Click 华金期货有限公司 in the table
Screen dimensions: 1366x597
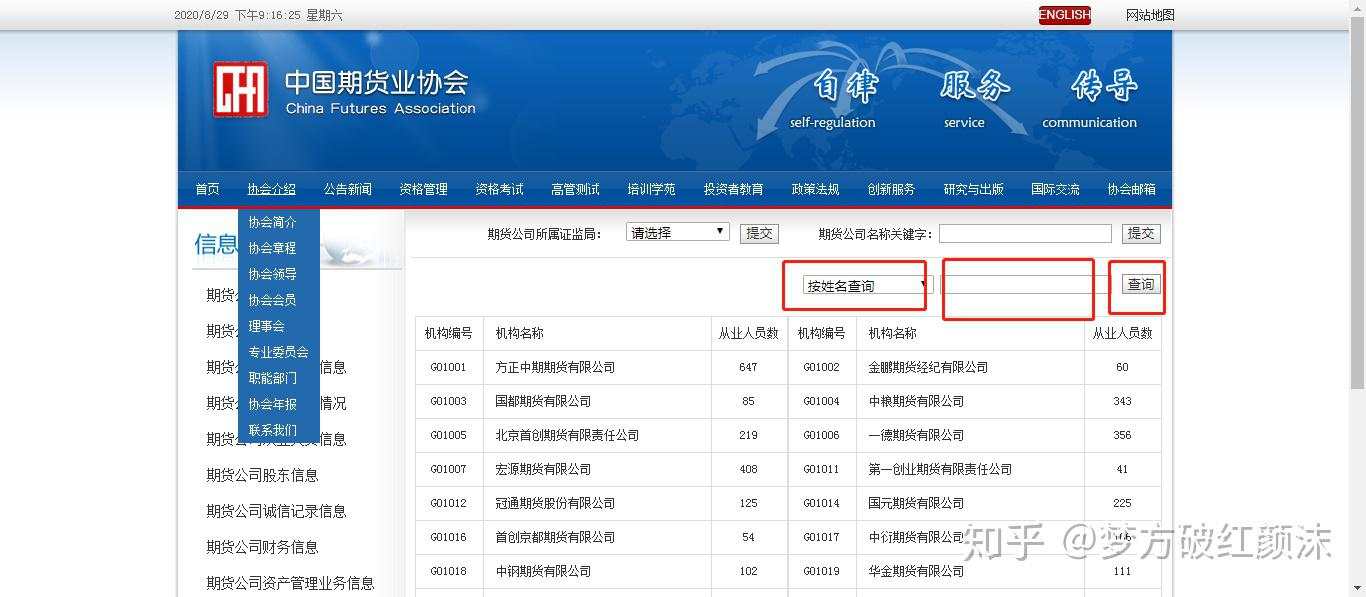(916, 571)
